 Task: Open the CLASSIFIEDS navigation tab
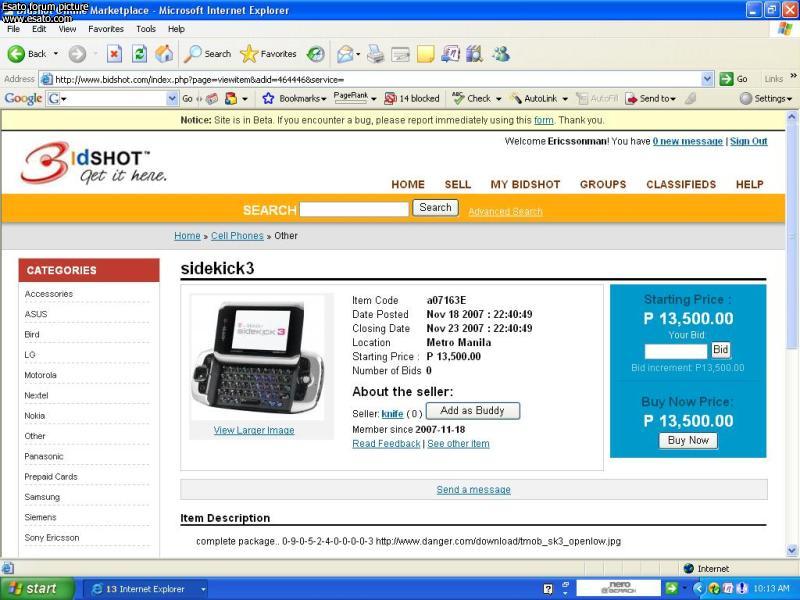point(681,184)
